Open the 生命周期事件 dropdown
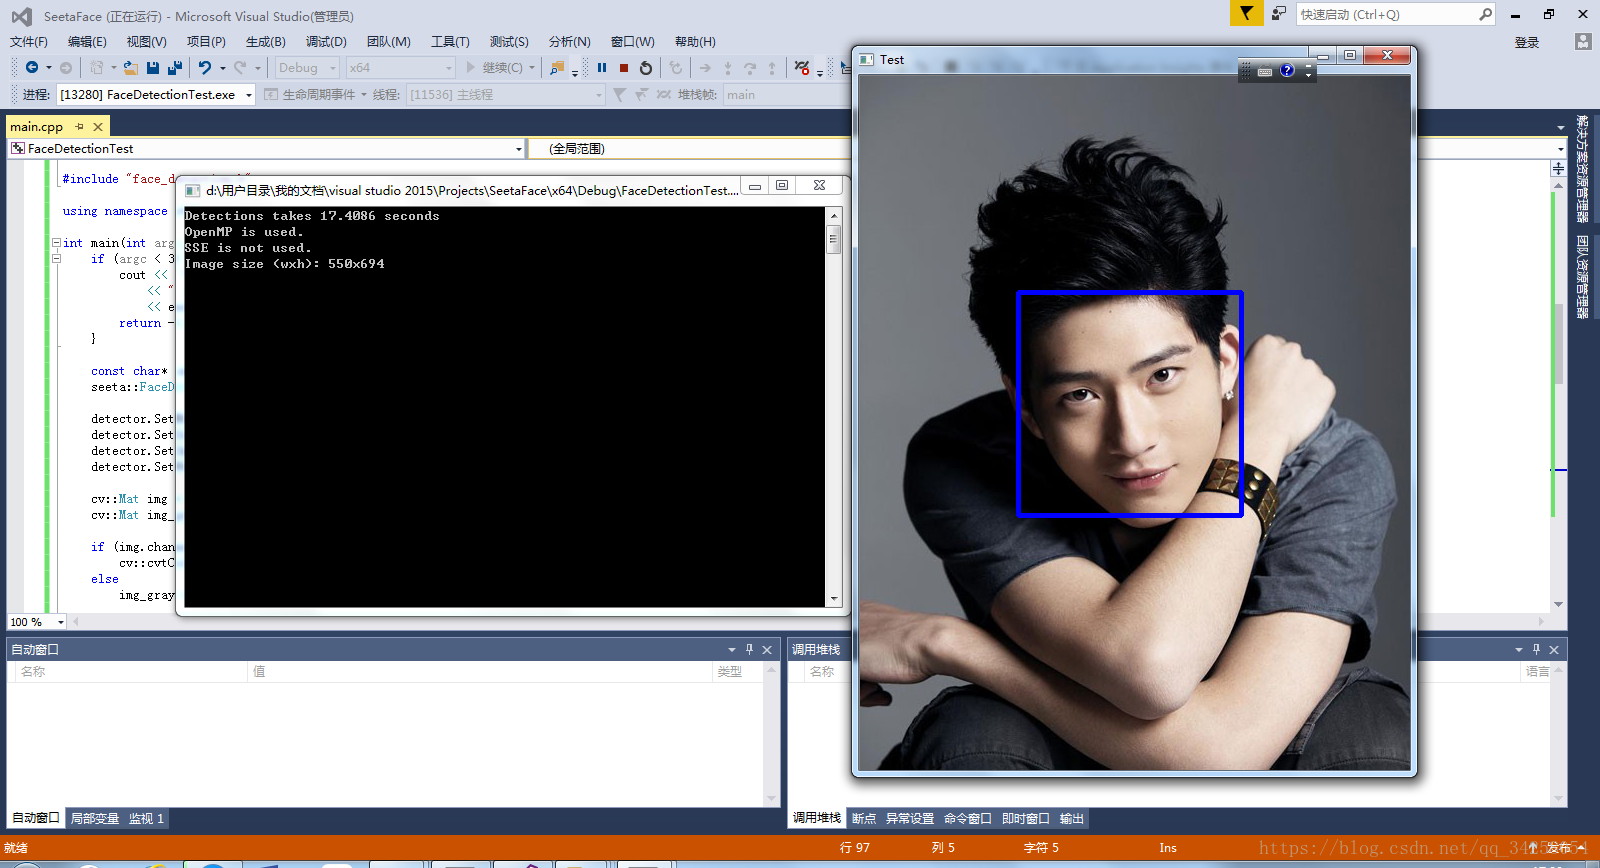1600x868 pixels. (364, 95)
